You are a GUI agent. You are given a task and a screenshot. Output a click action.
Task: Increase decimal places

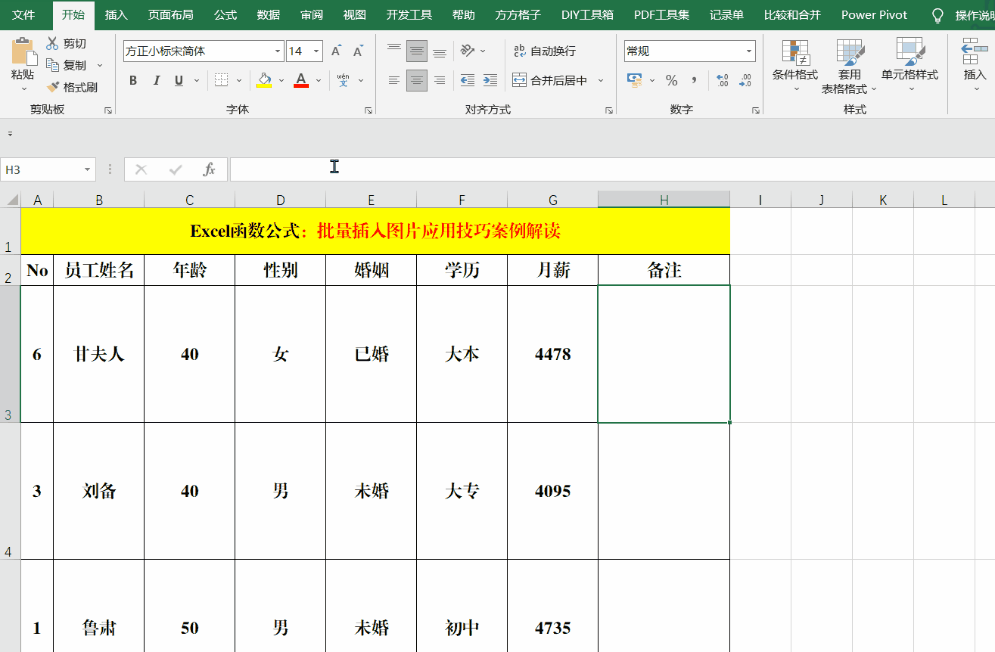click(722, 80)
